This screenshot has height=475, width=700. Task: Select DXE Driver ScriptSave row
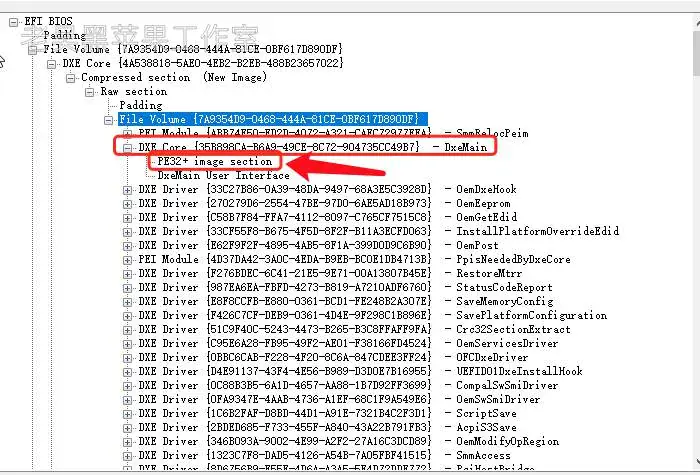tap(327, 413)
